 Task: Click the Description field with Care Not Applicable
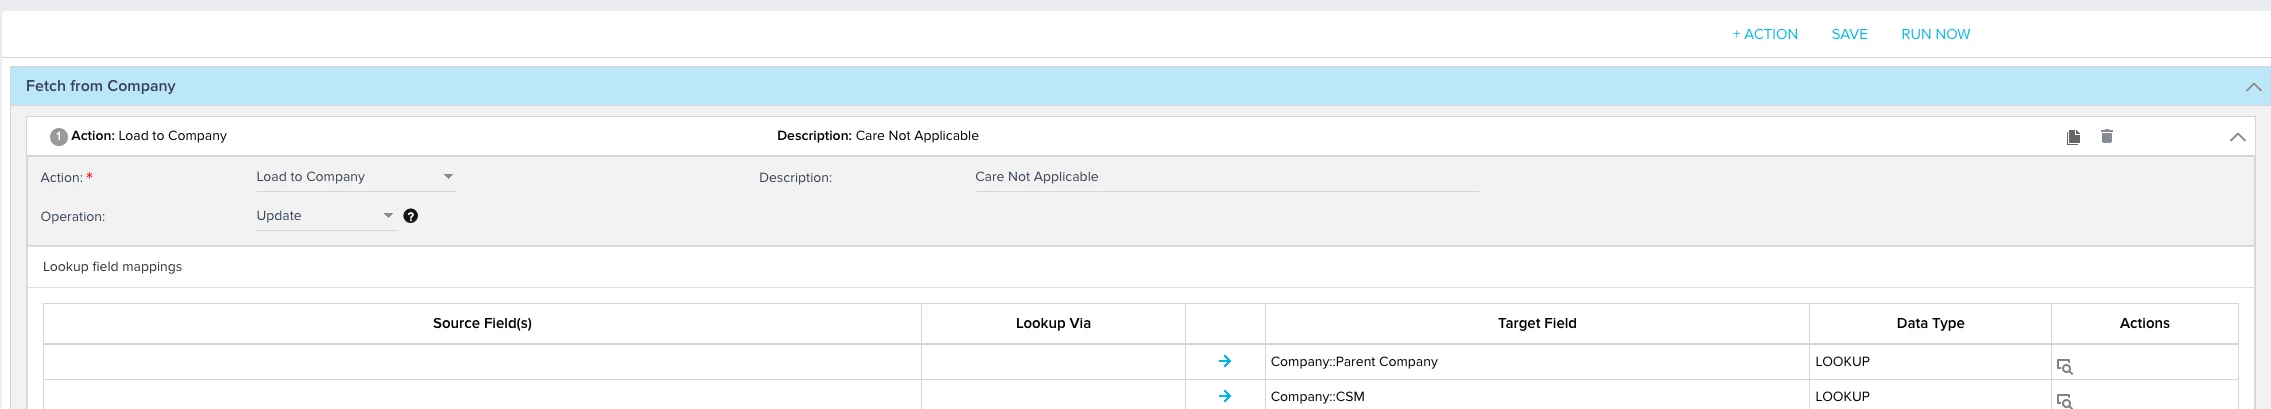[1226, 177]
